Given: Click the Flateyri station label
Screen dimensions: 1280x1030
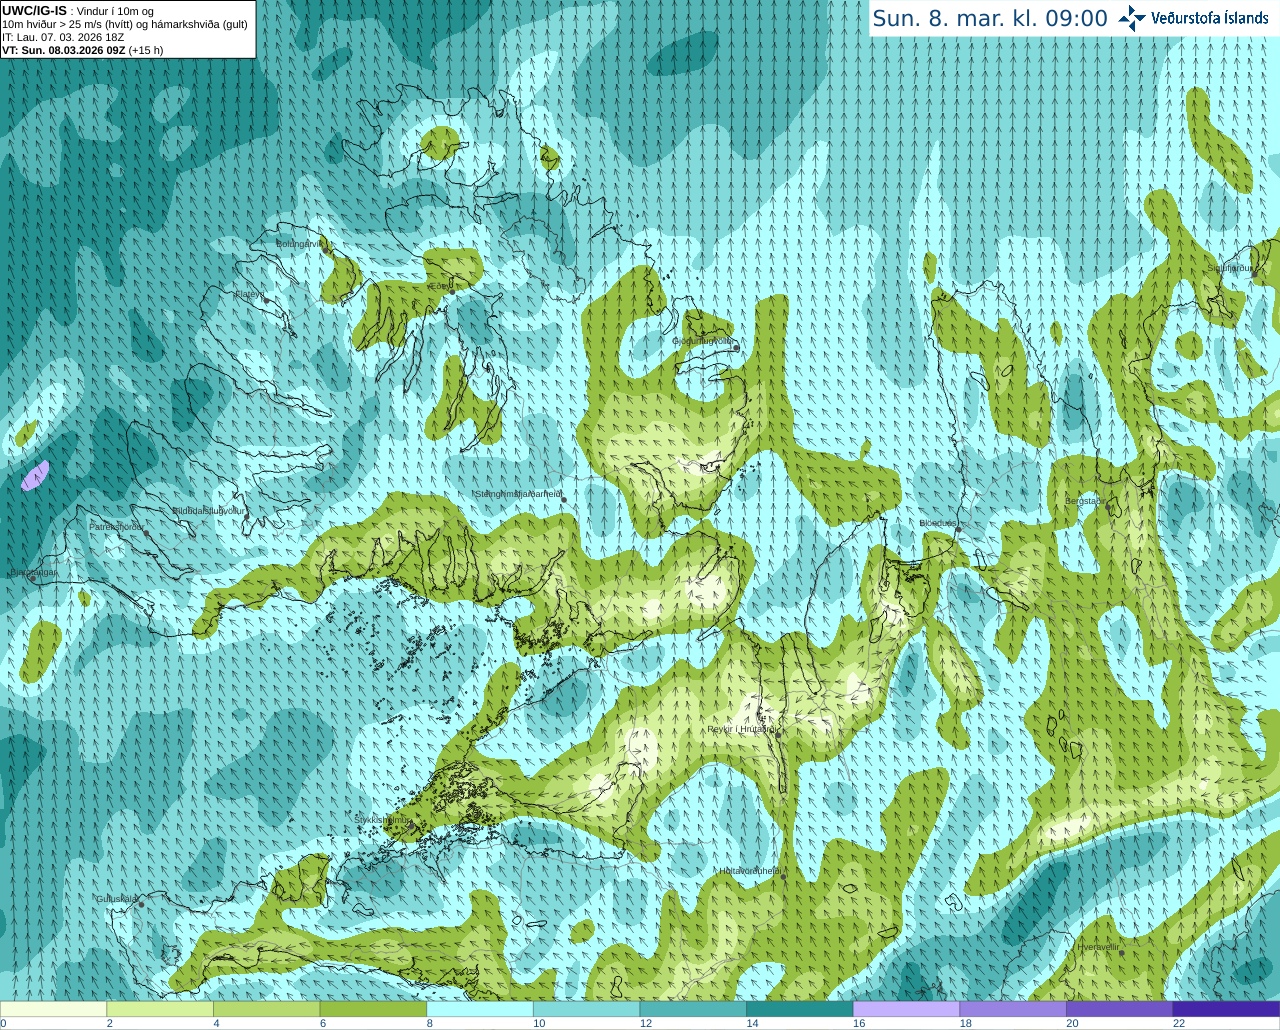Looking at the screenshot, I should pos(248,294).
